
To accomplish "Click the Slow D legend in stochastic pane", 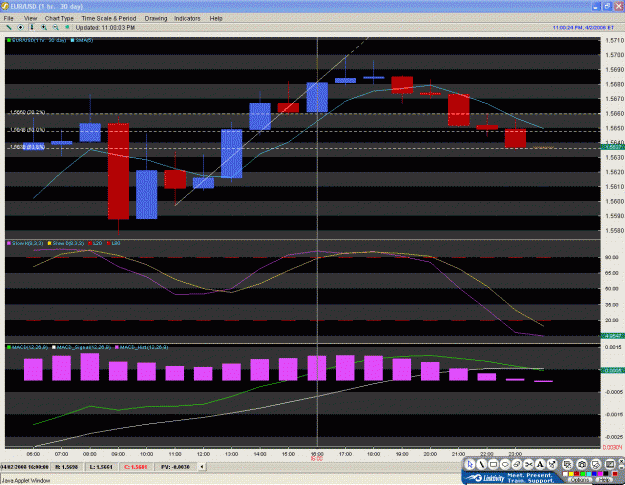I will (x=68, y=243).
